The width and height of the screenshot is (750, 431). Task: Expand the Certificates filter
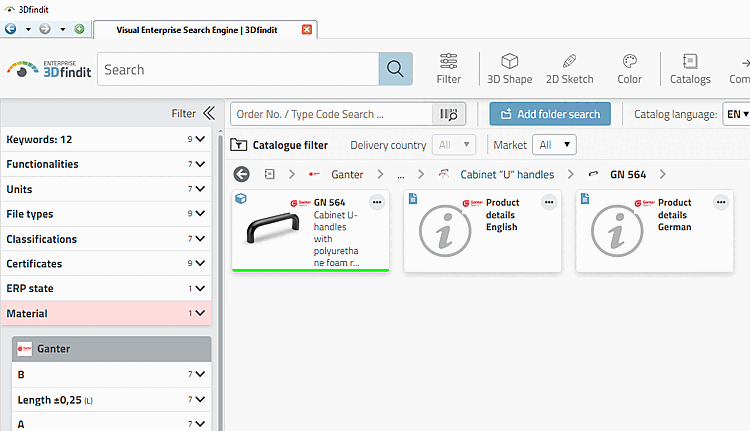(106, 264)
